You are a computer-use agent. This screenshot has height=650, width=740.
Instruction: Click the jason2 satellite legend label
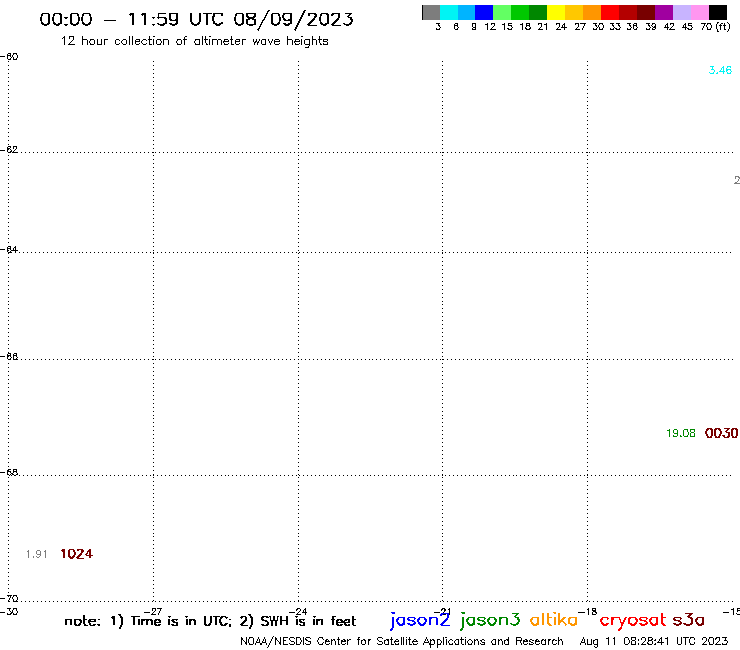420,620
